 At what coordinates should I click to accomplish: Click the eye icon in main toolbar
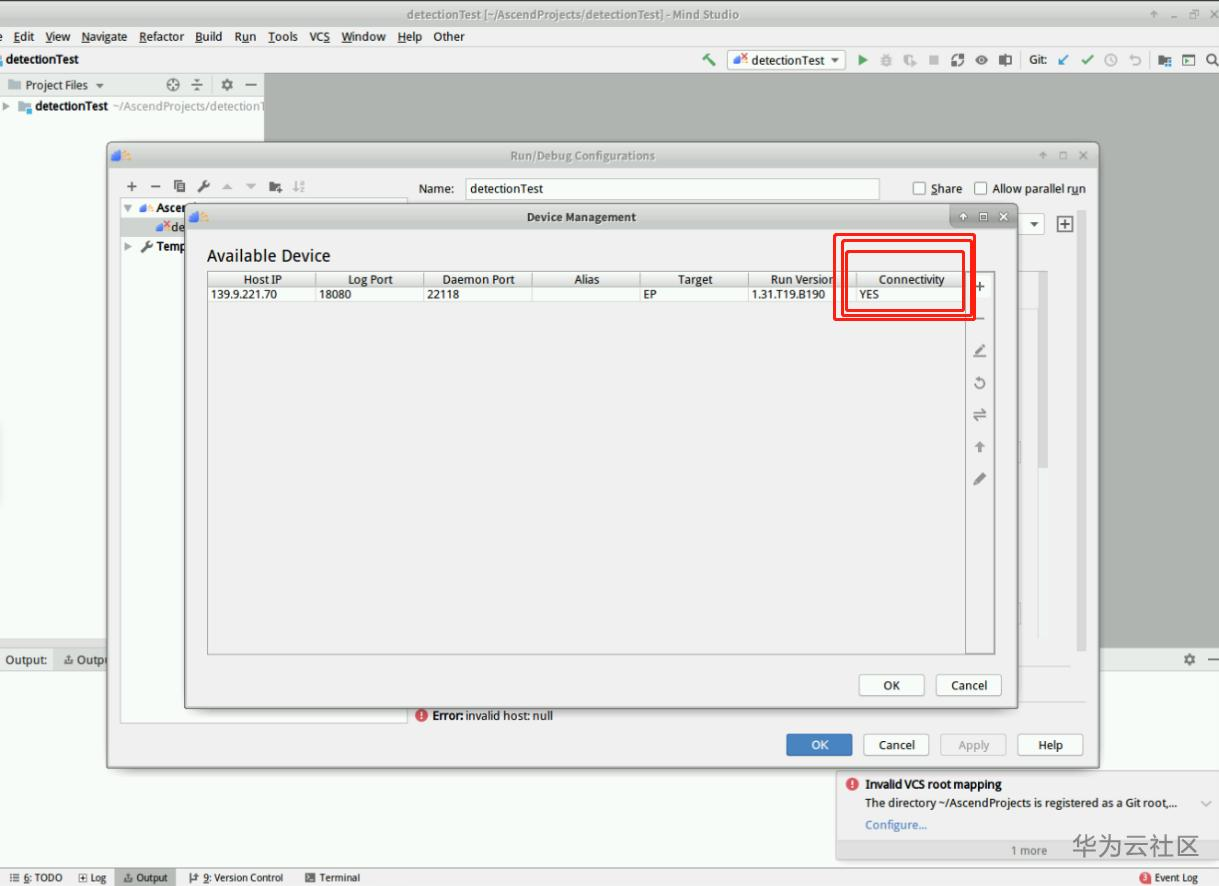click(981, 60)
